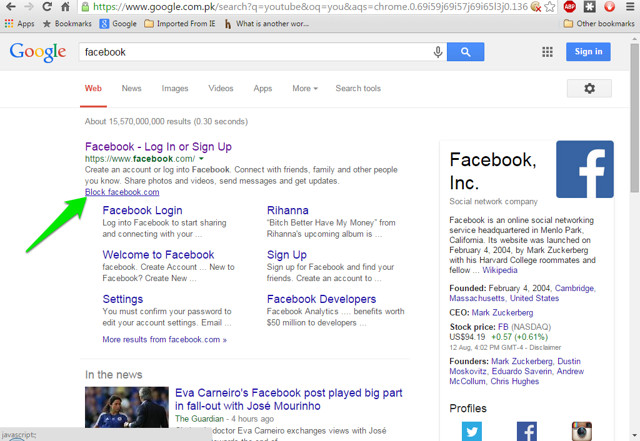Bookmark this page with the star icon
Viewport: 640px width, 441px height.
point(550,7)
